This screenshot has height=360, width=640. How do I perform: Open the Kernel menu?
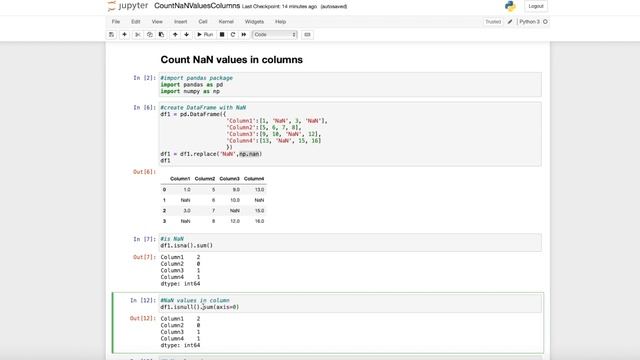(226, 22)
